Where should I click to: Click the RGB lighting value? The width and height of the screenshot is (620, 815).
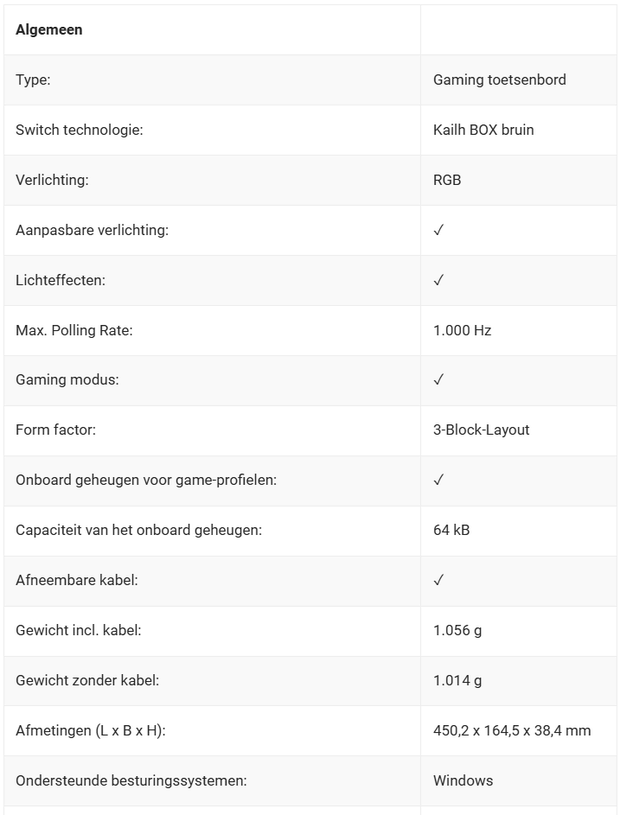tap(447, 180)
